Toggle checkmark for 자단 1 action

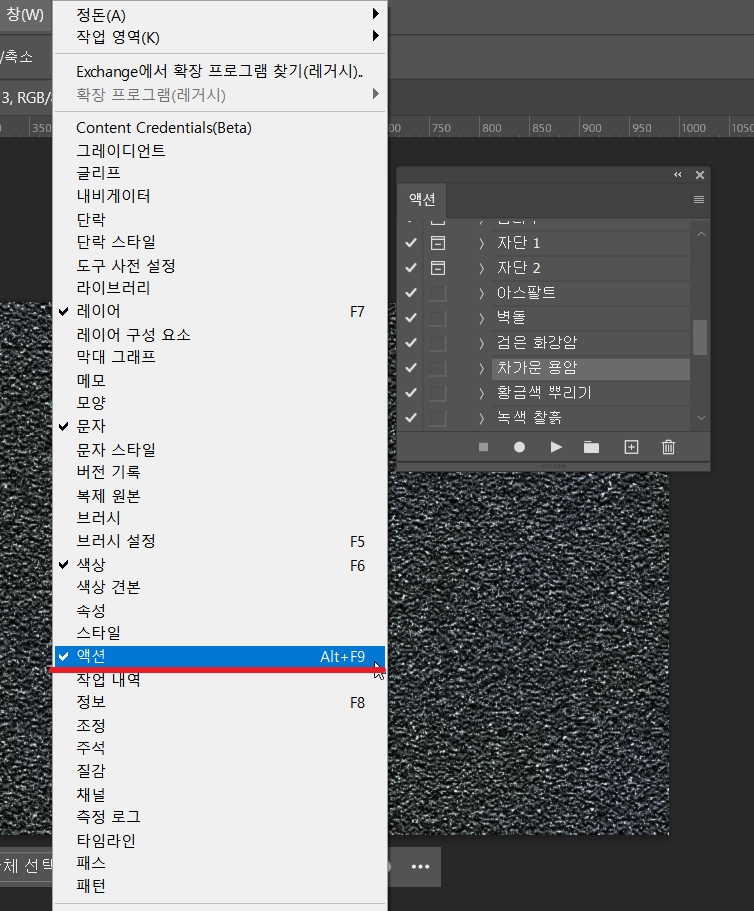click(411, 243)
